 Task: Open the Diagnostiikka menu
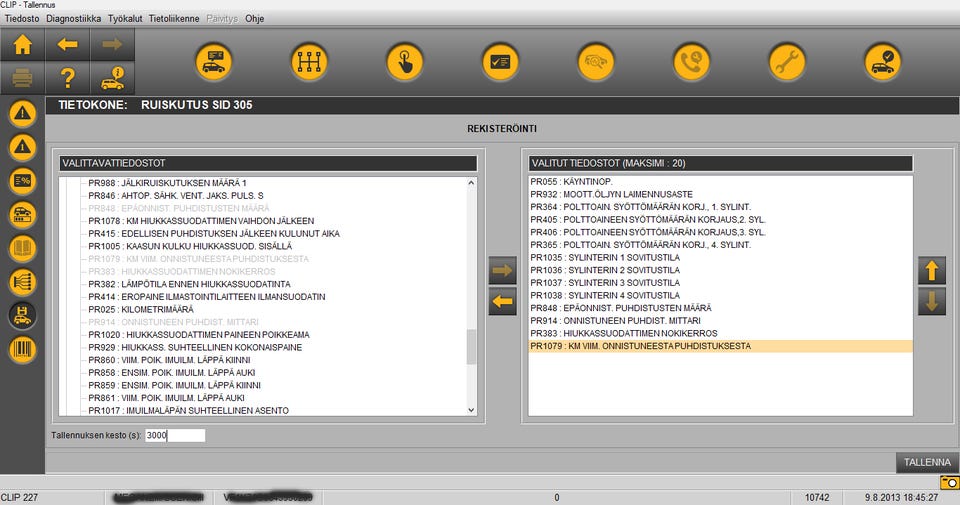tap(74, 19)
